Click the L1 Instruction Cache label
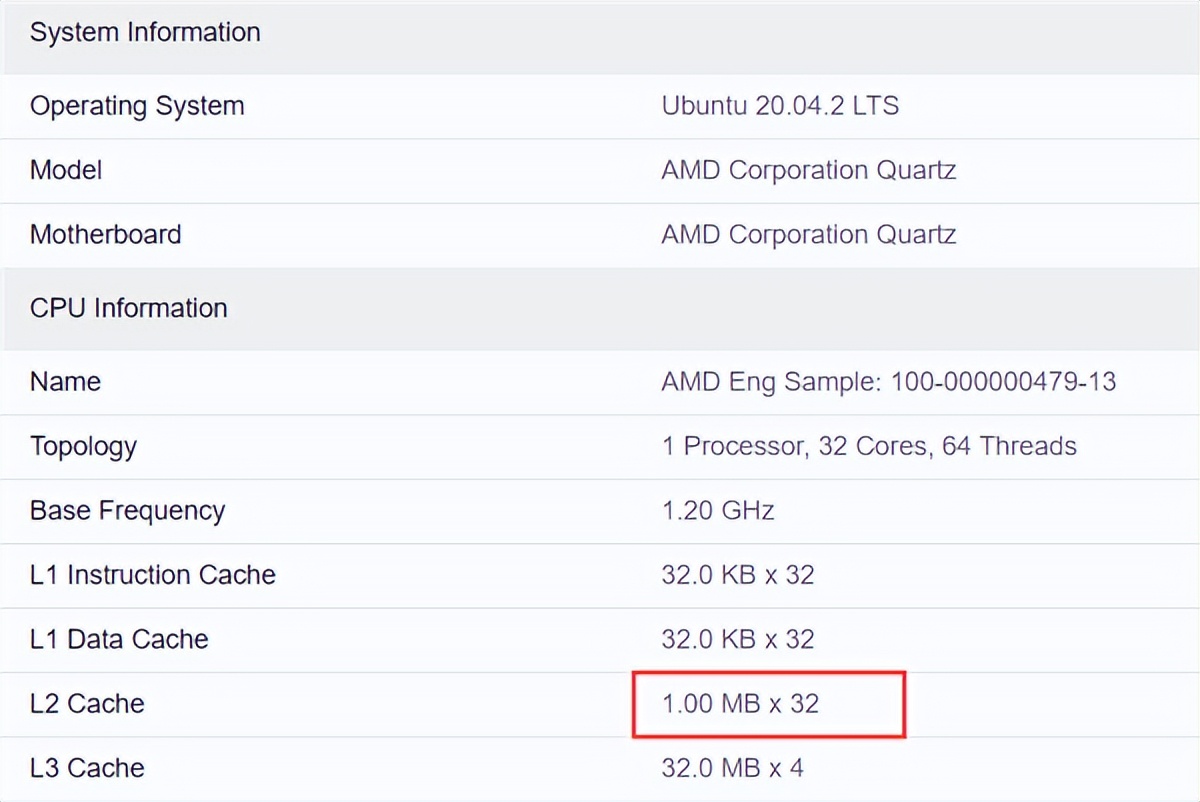 point(154,574)
